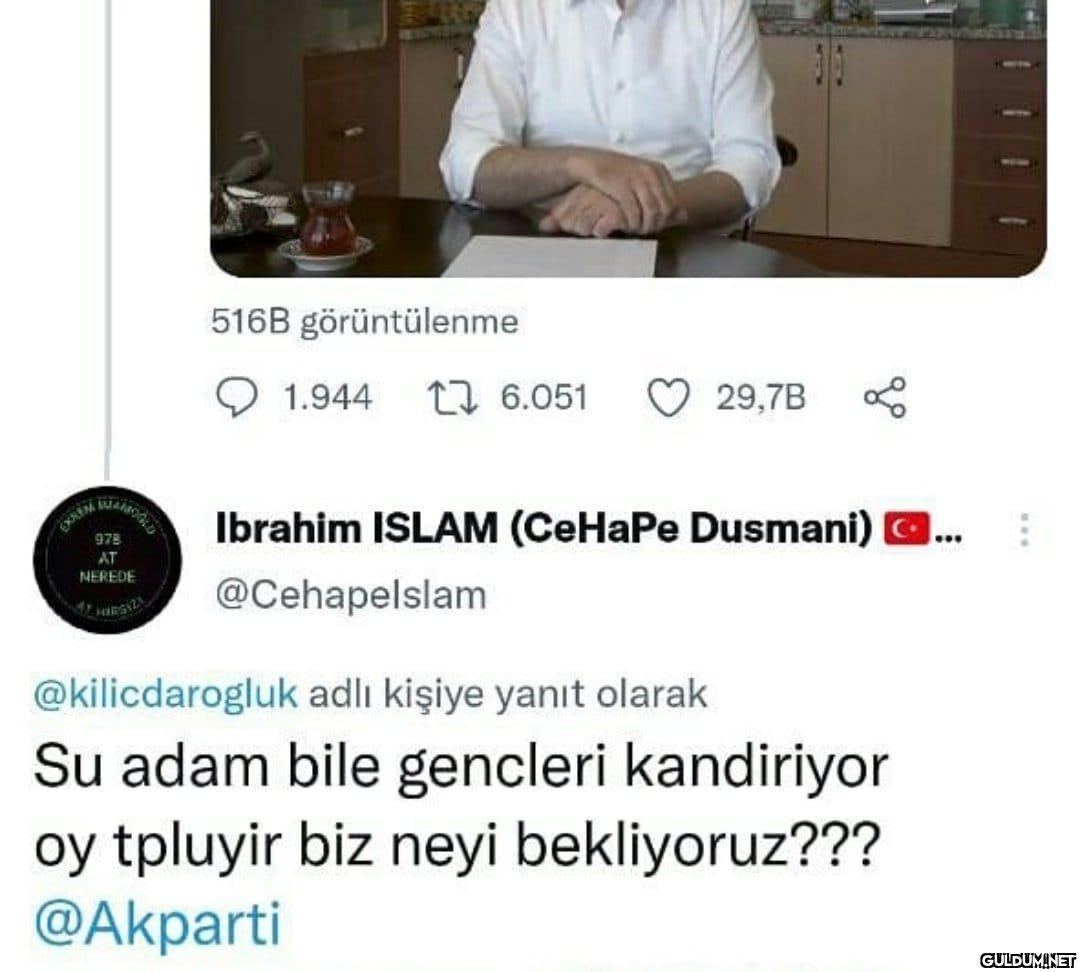This screenshot has width=1080, height=972.
Task: Retweet using the retweet arrows icon
Action: point(453,399)
